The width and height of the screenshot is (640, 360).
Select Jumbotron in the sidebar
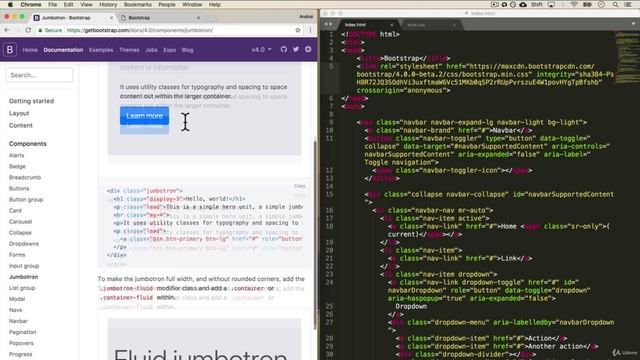23,276
